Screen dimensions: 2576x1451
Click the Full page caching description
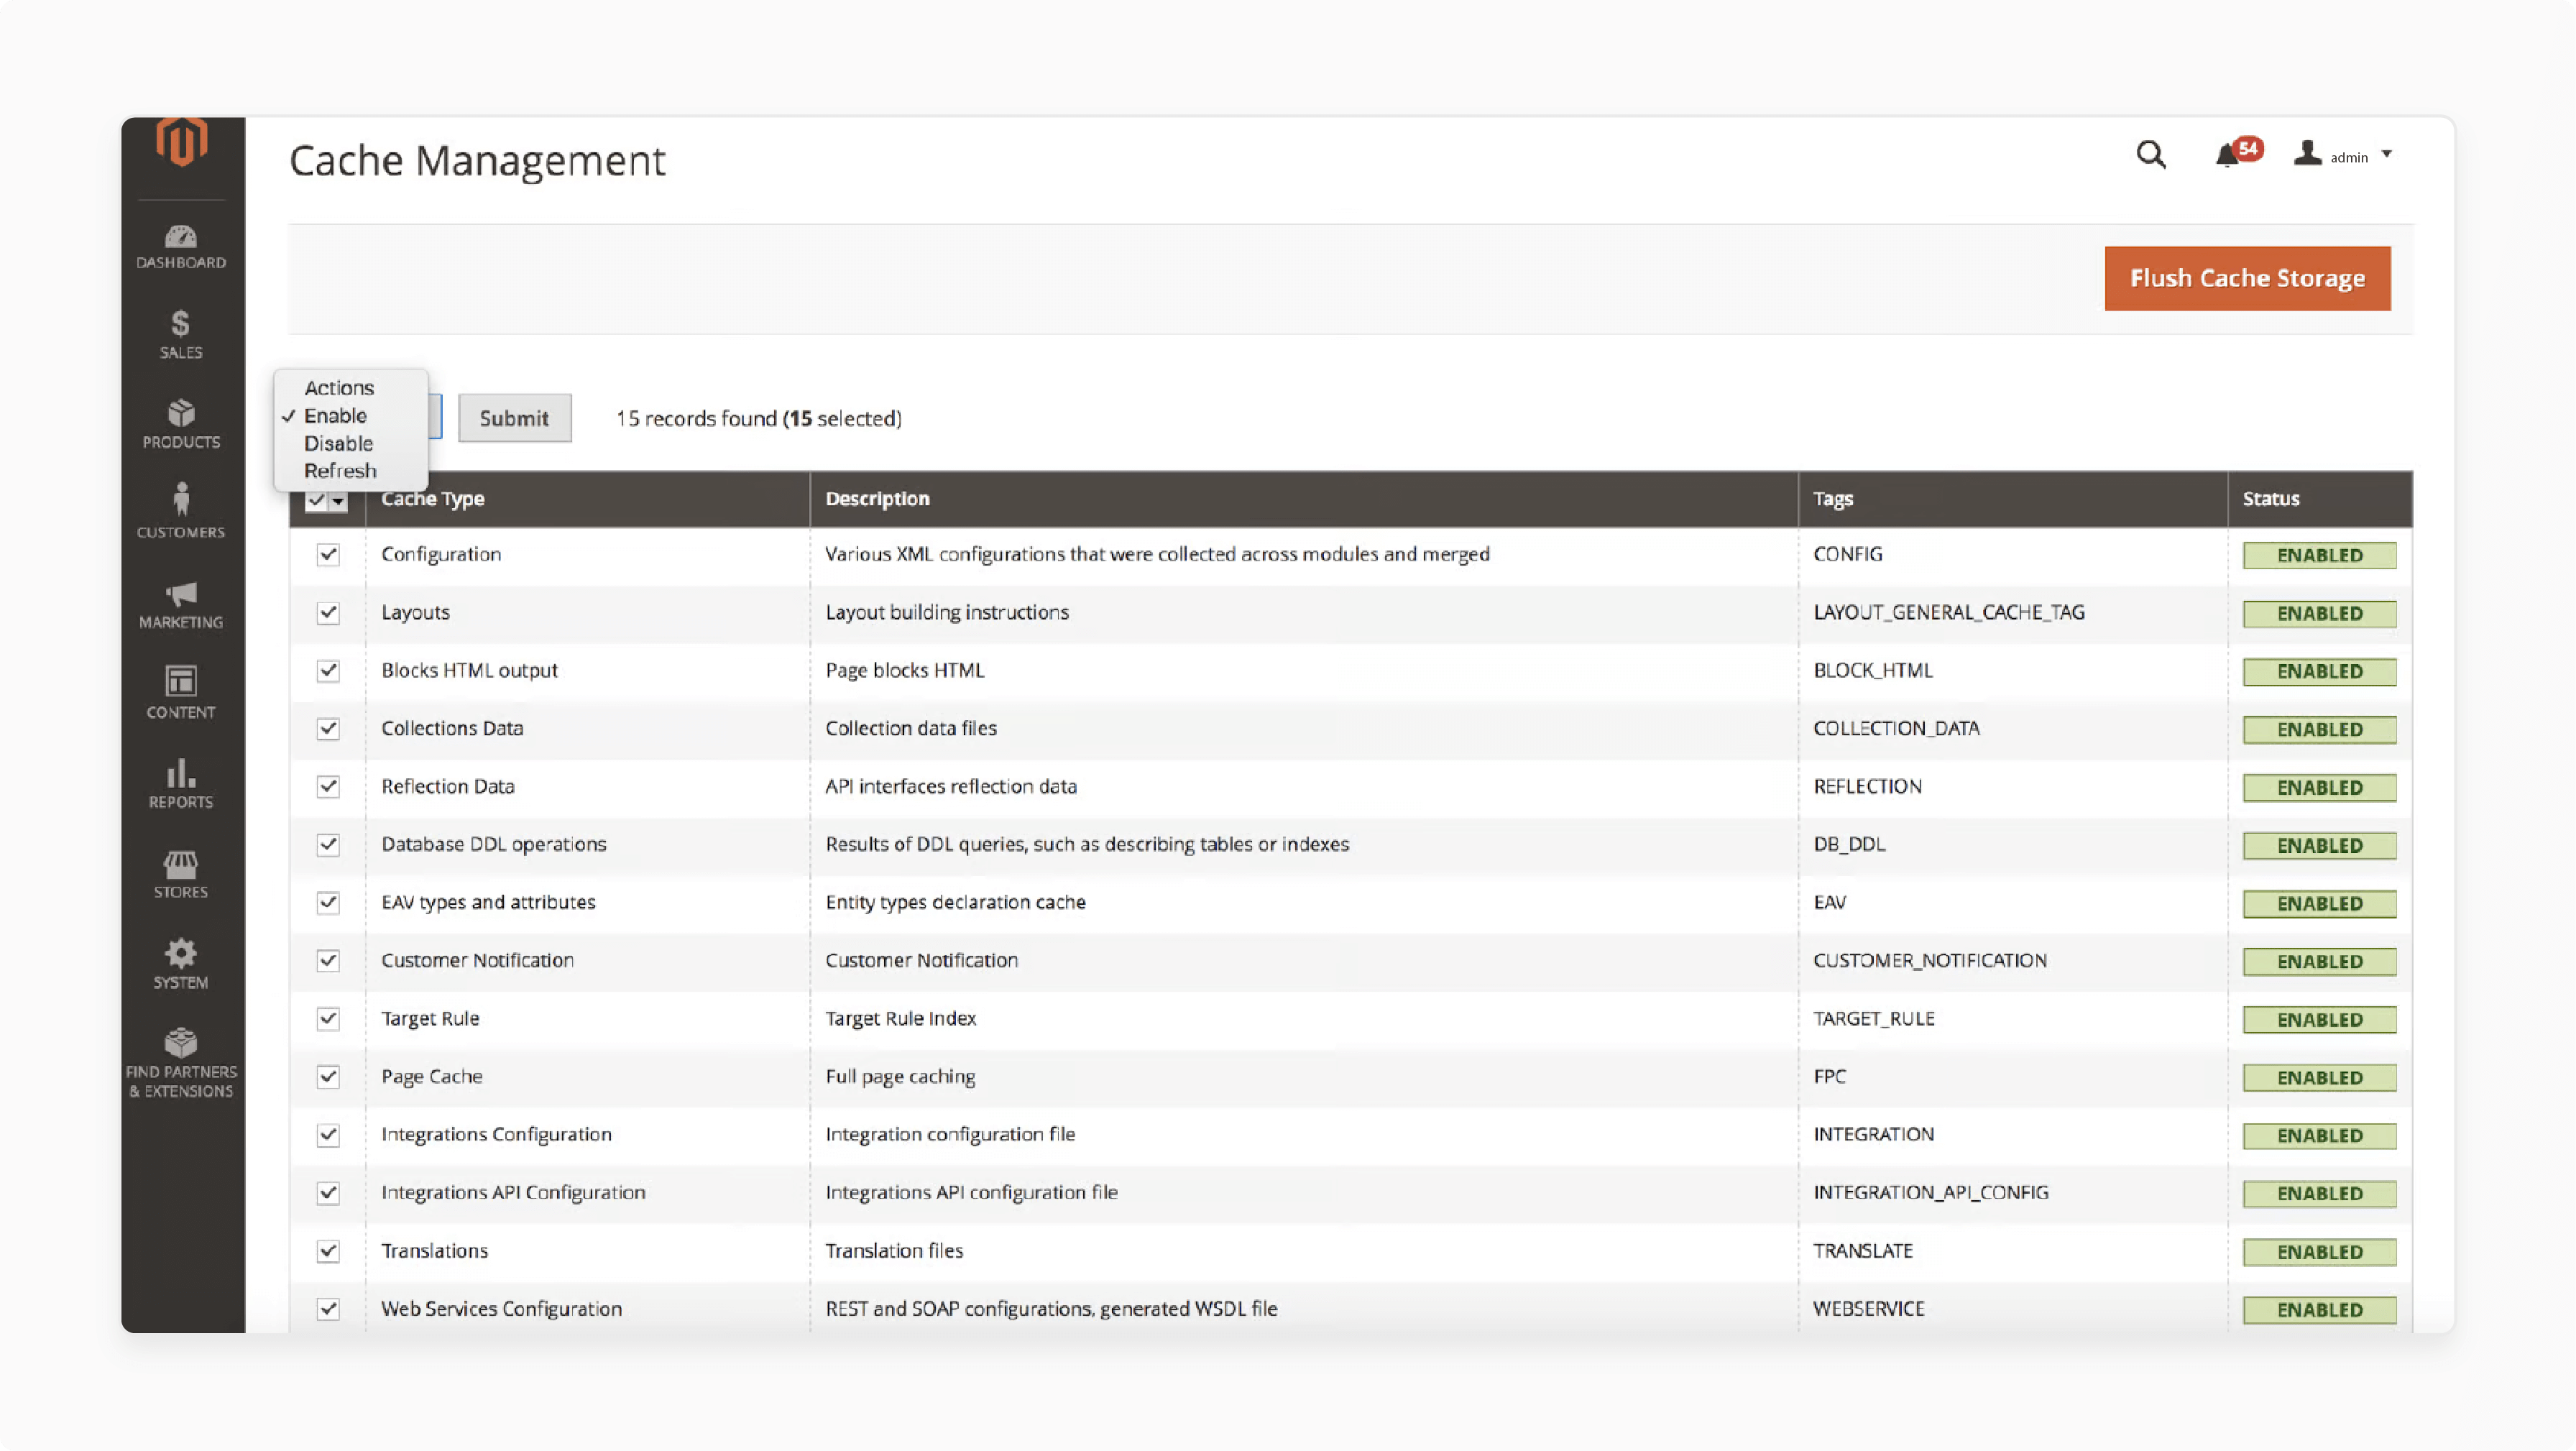[x=899, y=1076]
